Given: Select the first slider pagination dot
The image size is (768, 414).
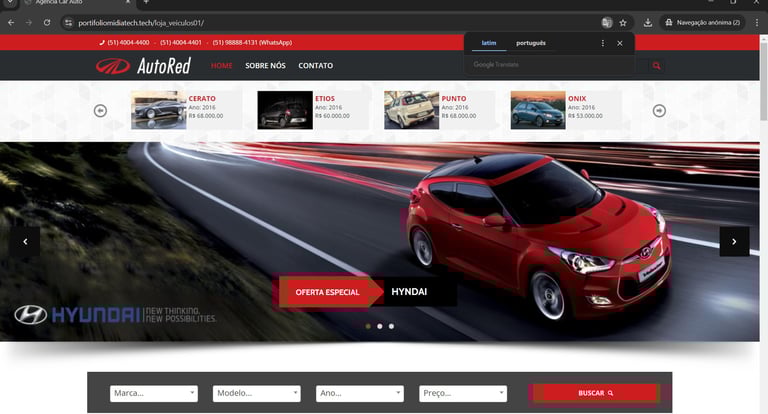Looking at the screenshot, I should (368, 326).
